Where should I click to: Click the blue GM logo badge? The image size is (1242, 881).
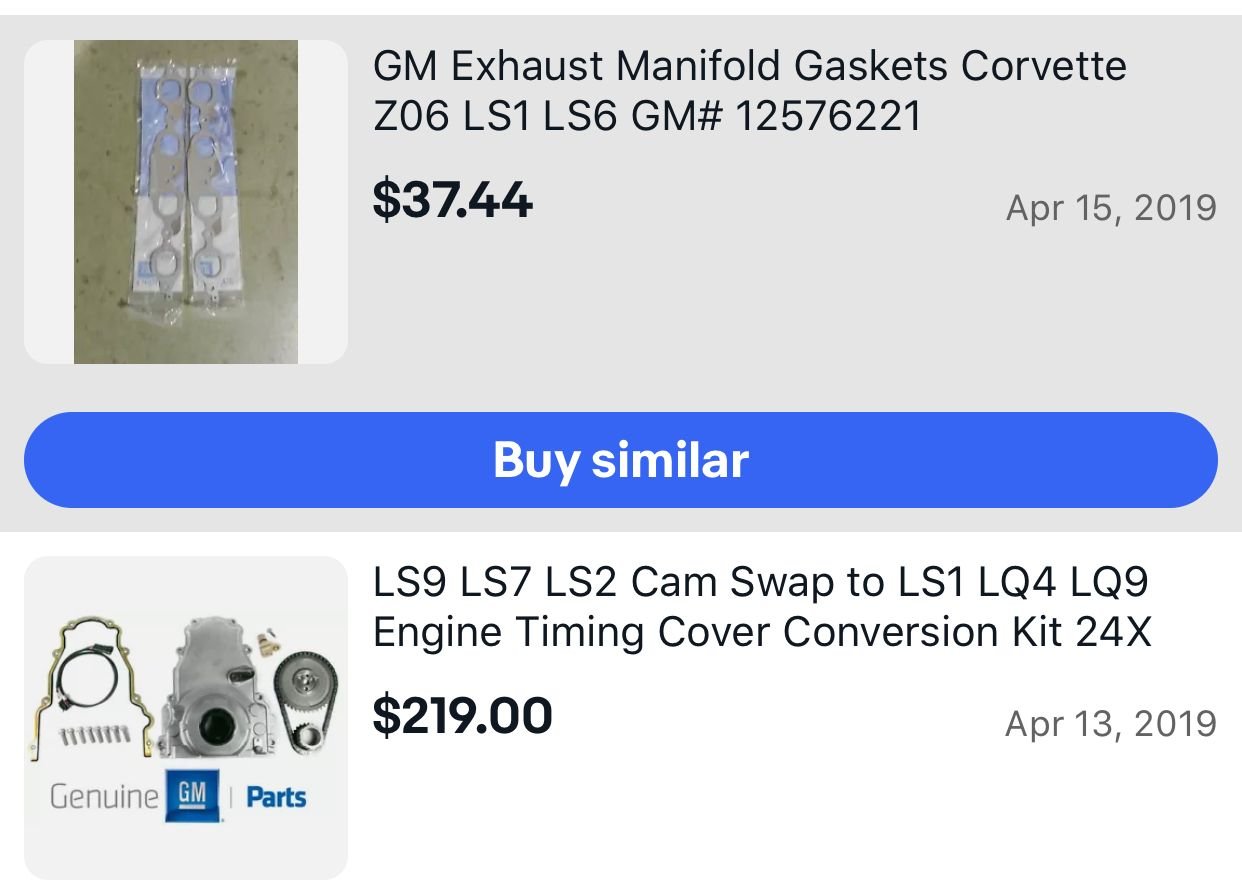pos(190,797)
